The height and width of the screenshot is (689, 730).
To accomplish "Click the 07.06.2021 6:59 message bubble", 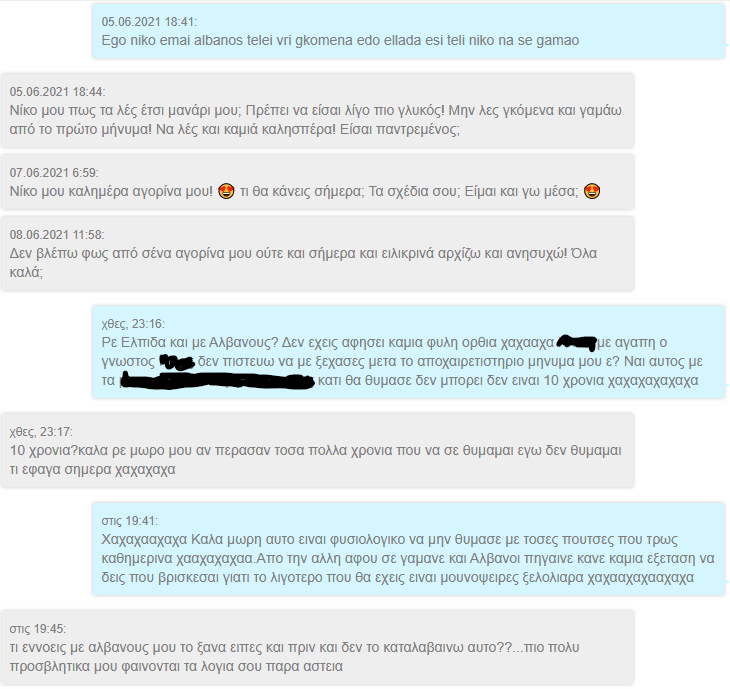I will click(x=318, y=182).
